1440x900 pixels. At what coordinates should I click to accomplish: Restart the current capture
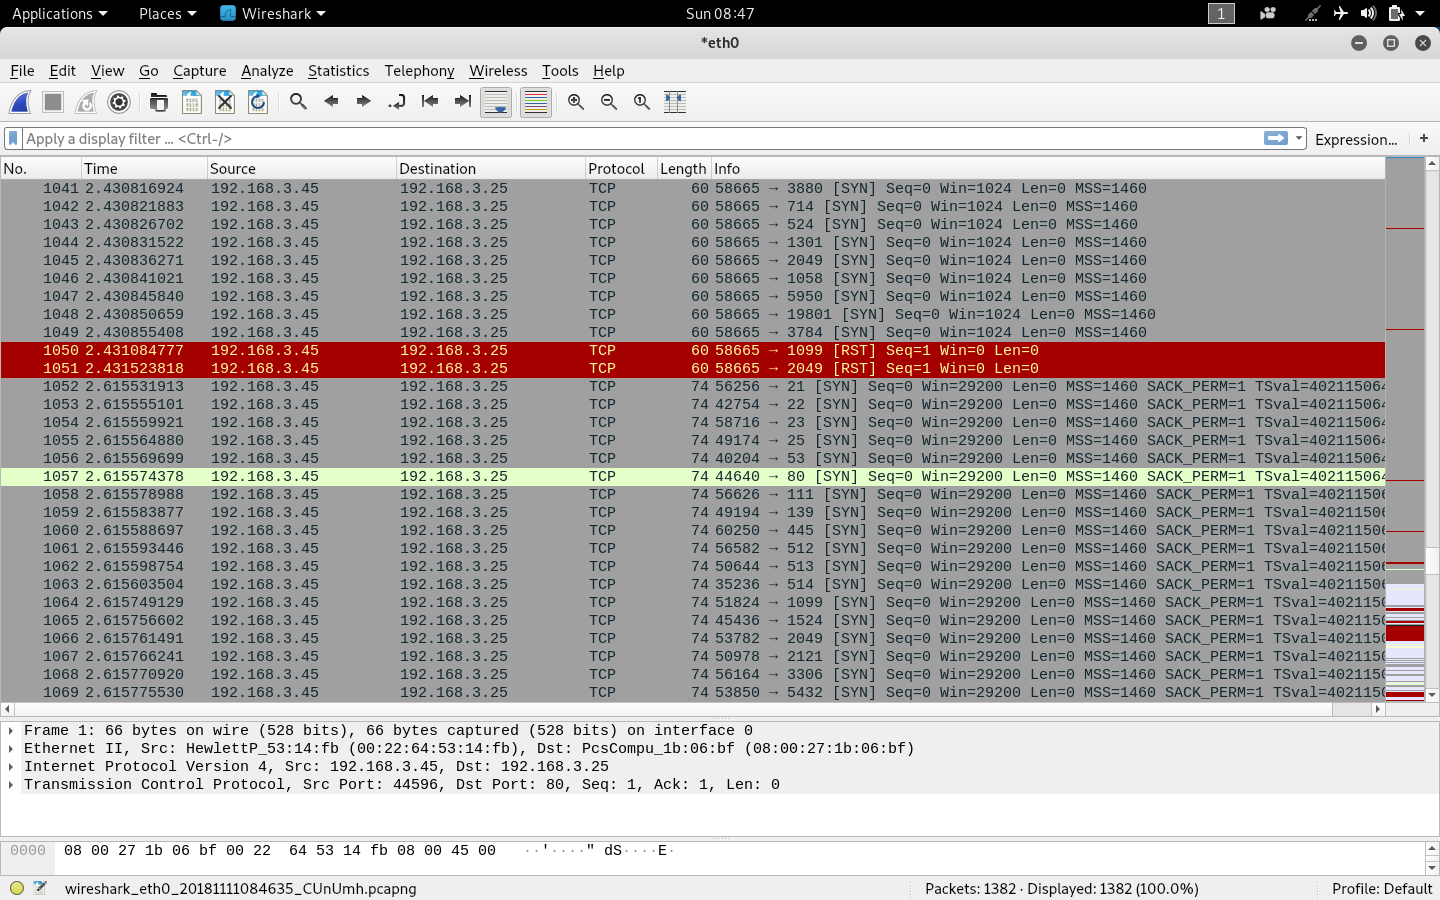pos(86,102)
